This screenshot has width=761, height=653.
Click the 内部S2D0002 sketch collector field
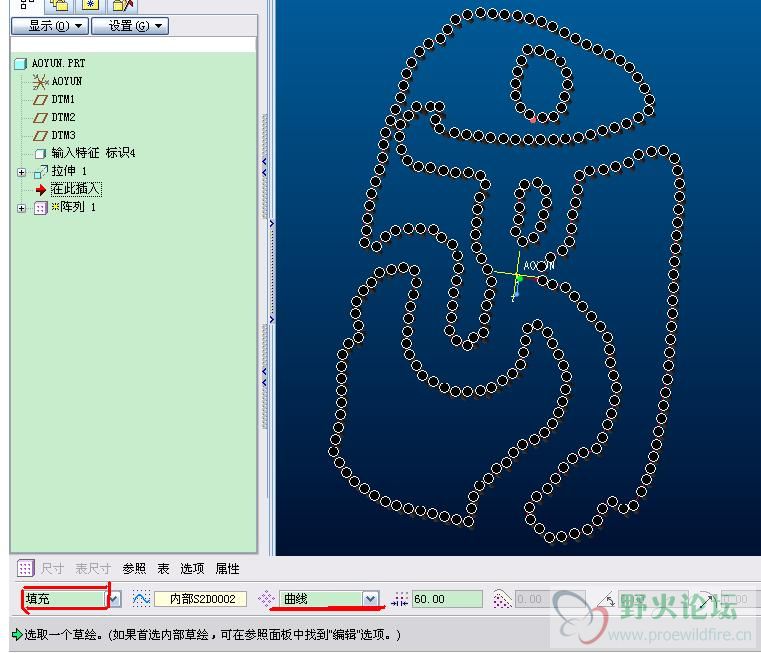(200, 599)
